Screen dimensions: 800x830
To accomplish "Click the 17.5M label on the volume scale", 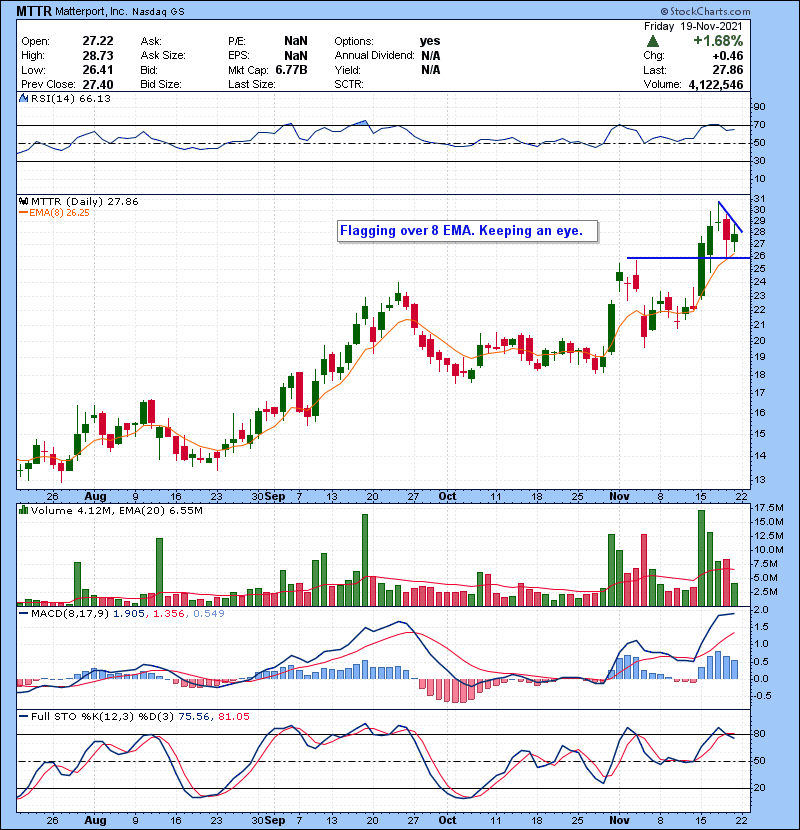I will 769,508.
